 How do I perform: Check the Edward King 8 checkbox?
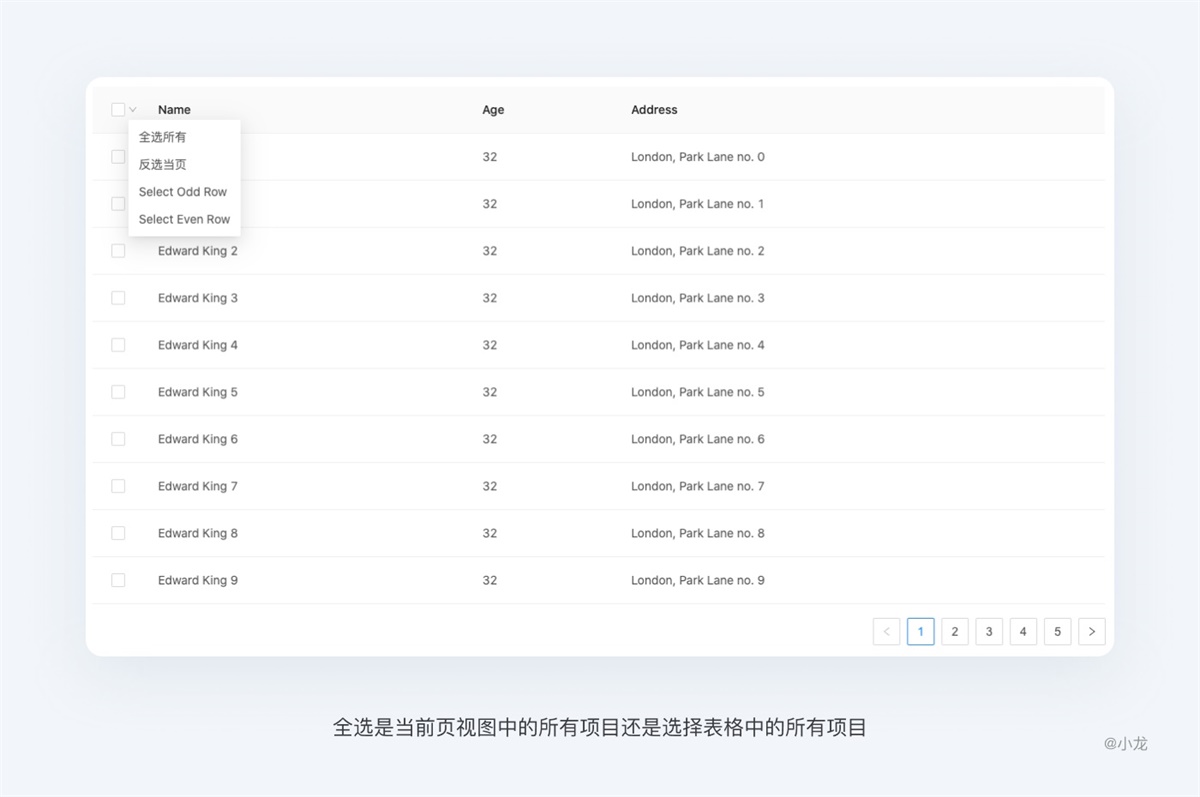[x=118, y=533]
